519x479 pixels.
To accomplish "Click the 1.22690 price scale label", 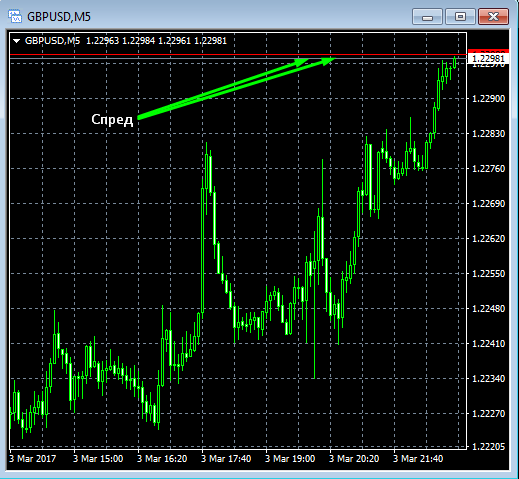I will pos(488,204).
